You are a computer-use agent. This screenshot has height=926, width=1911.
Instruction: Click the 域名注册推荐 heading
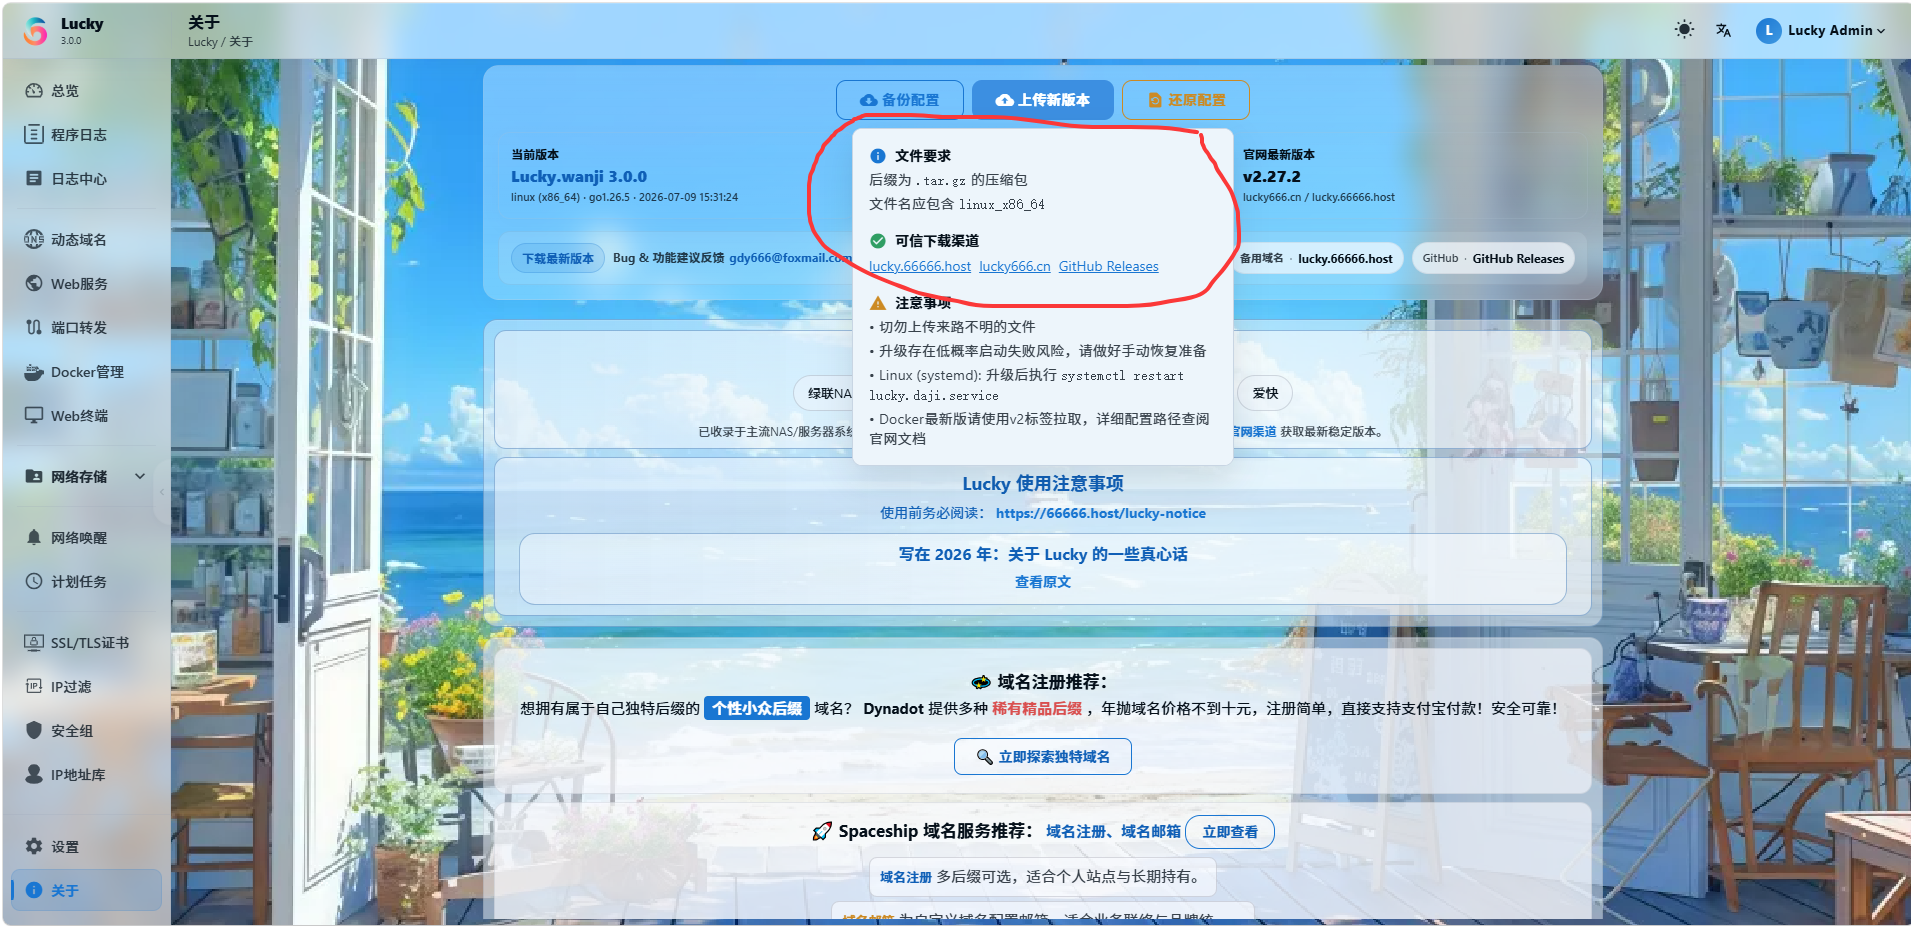[1052, 682]
